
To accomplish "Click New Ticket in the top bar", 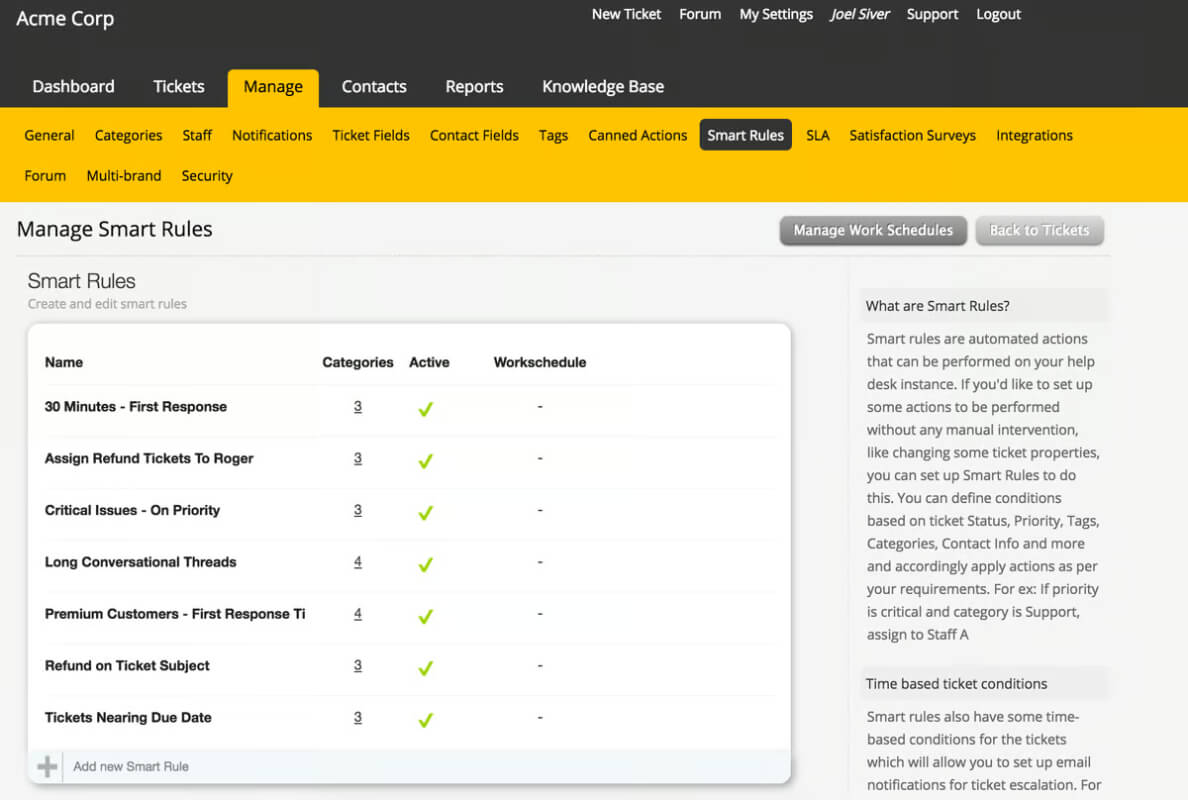I will pyautogui.click(x=626, y=14).
